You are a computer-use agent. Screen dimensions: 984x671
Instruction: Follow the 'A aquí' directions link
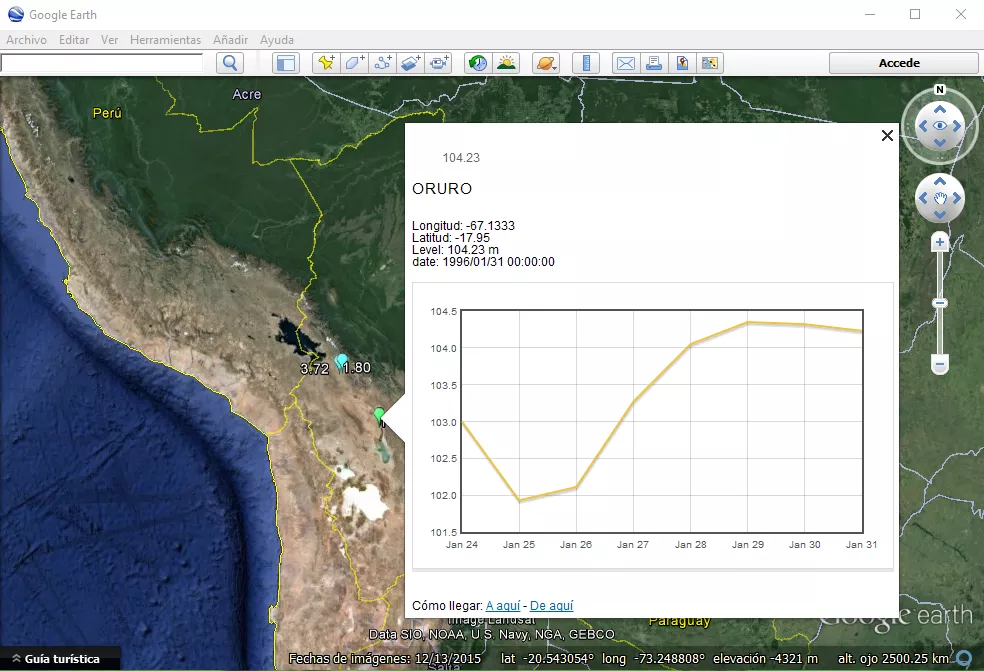coord(504,605)
